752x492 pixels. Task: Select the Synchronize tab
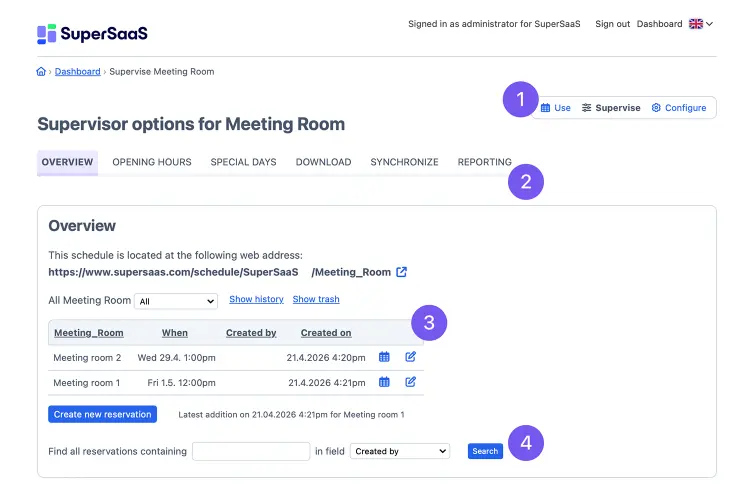[x=404, y=162]
